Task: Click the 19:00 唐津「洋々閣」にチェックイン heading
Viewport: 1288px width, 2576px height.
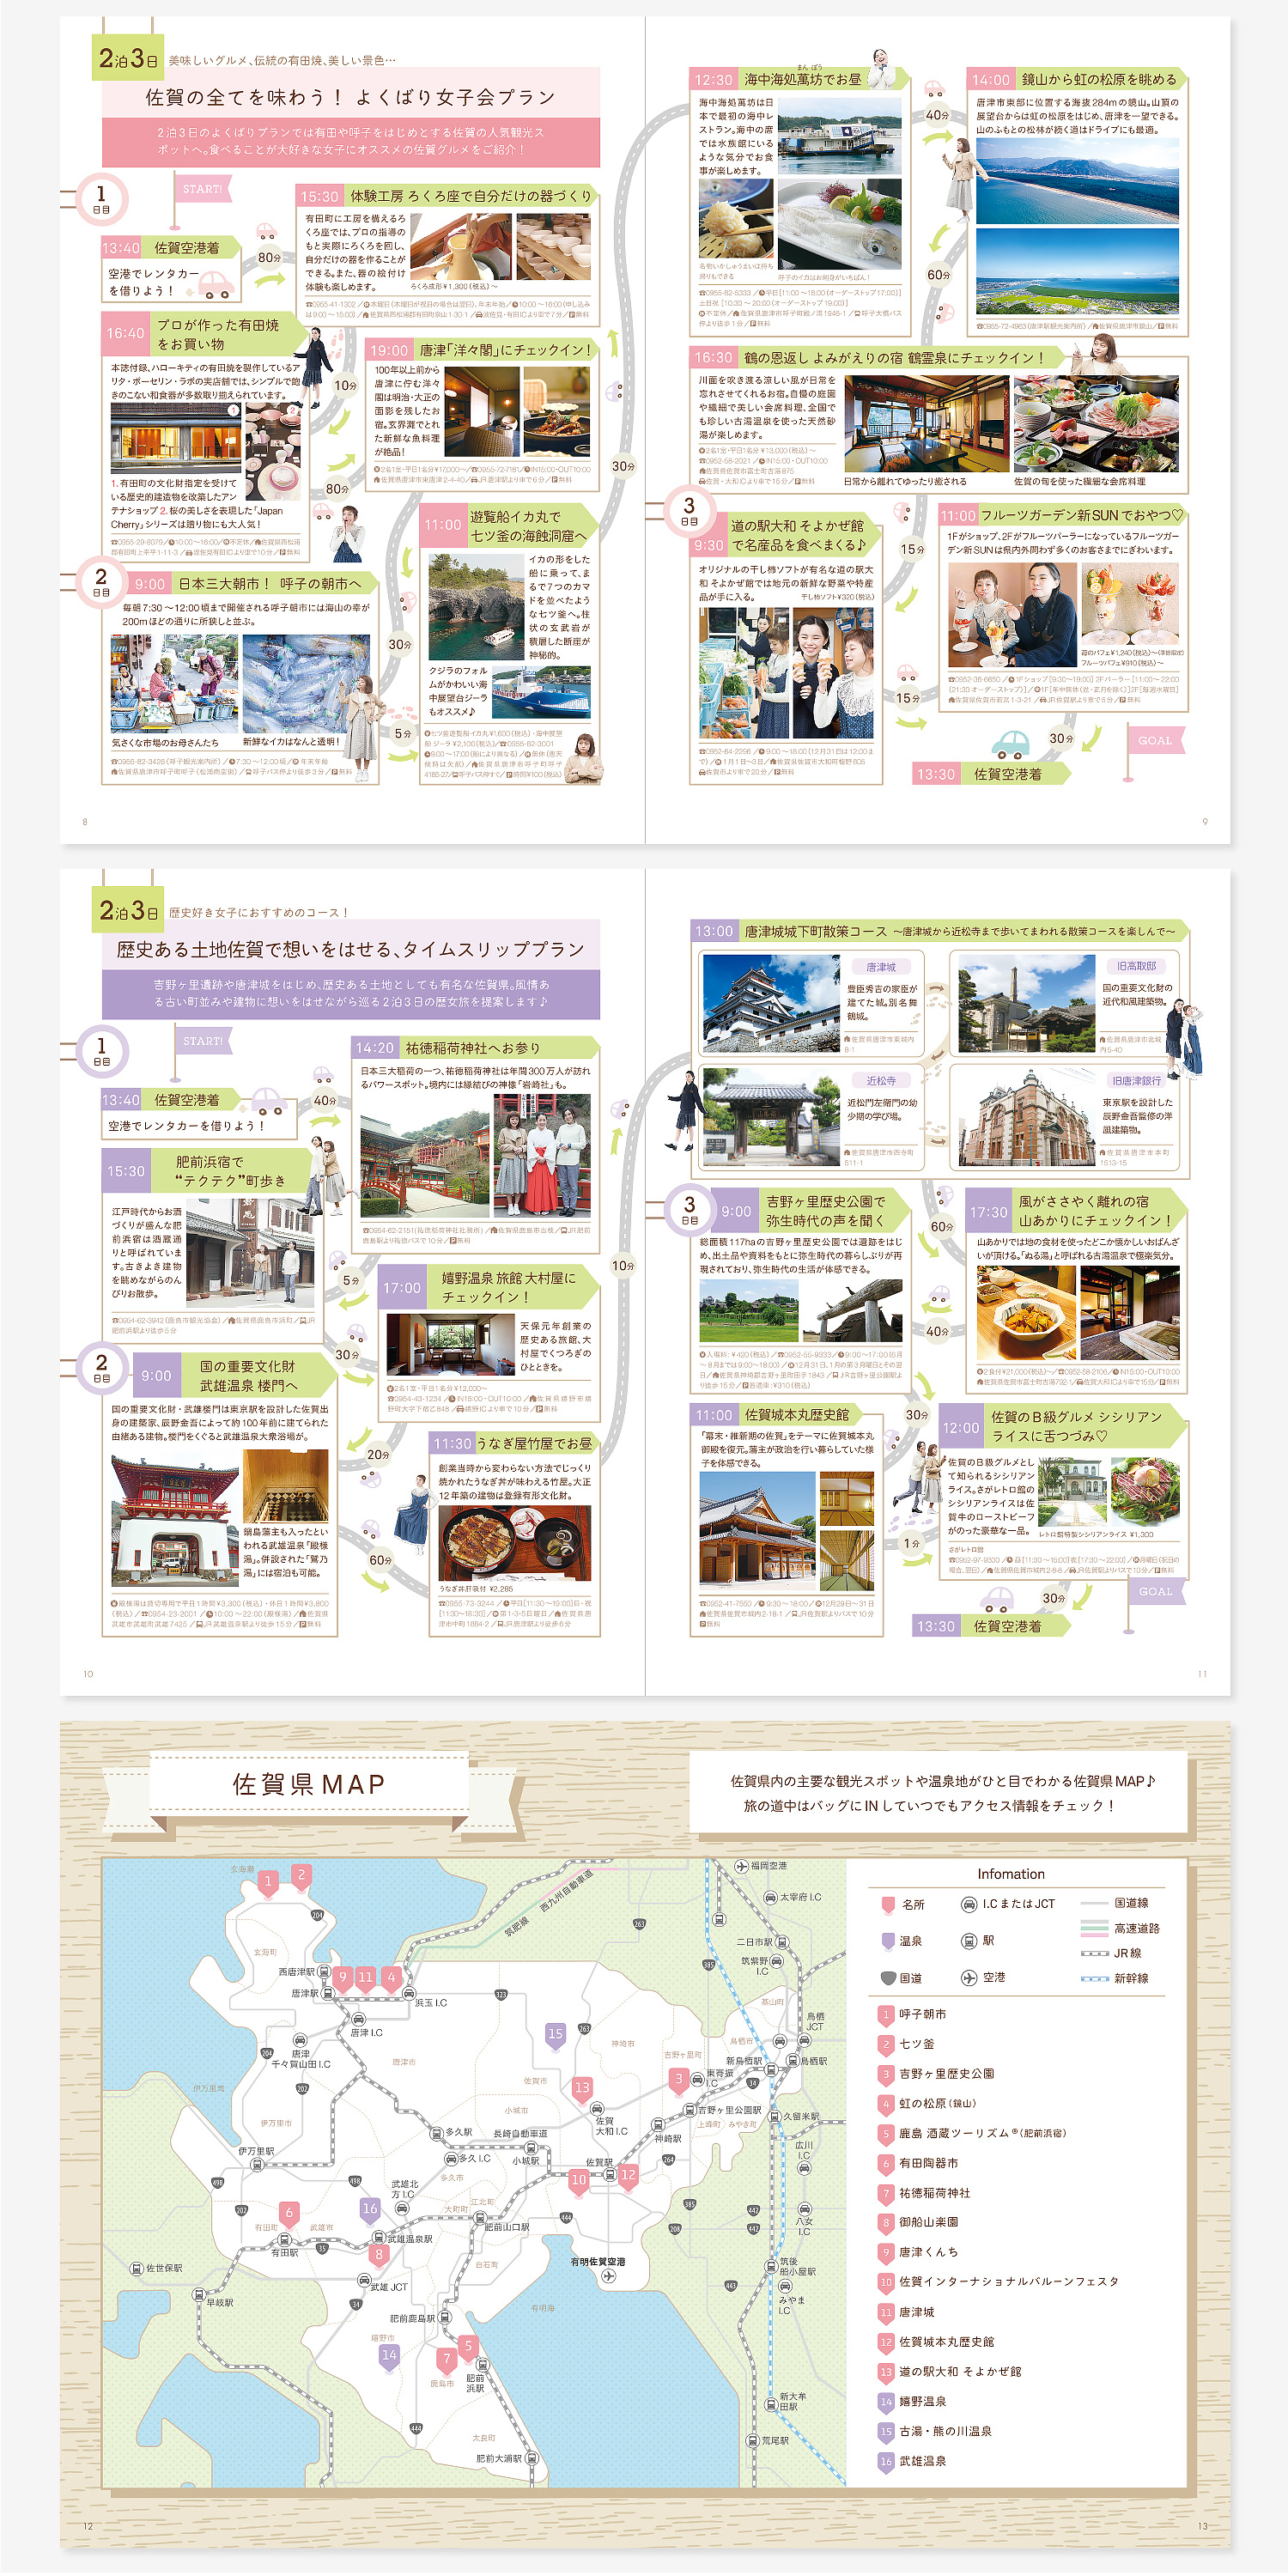Action: point(482,350)
